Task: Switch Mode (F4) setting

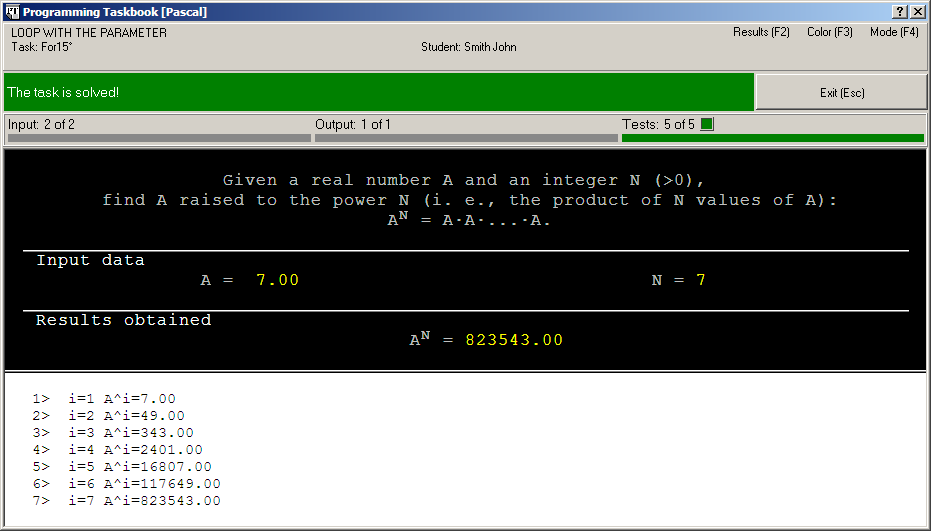Action: coord(893,32)
